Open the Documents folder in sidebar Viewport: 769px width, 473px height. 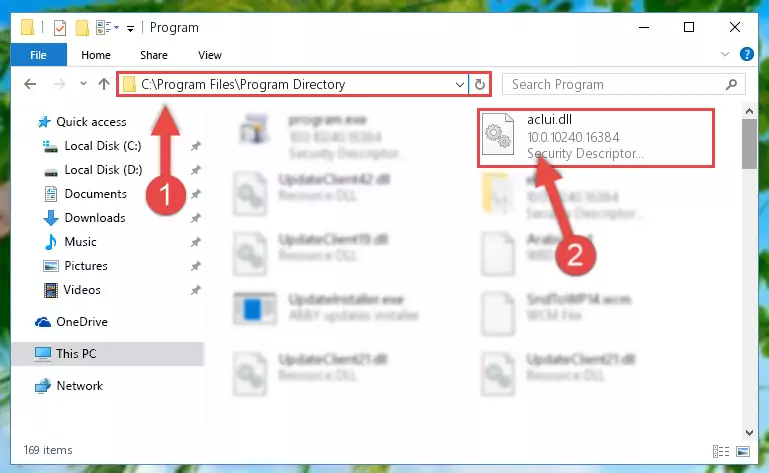tap(95, 194)
